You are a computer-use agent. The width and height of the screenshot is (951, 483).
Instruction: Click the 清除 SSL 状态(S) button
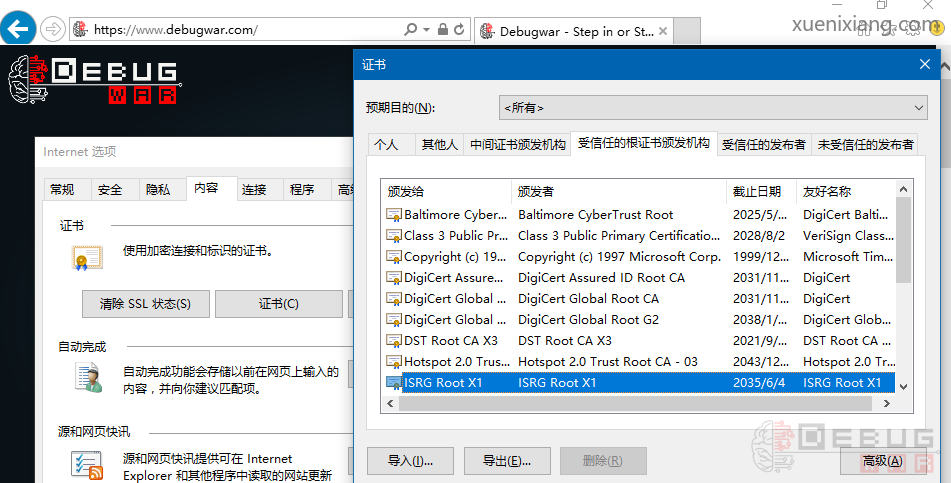[146, 304]
